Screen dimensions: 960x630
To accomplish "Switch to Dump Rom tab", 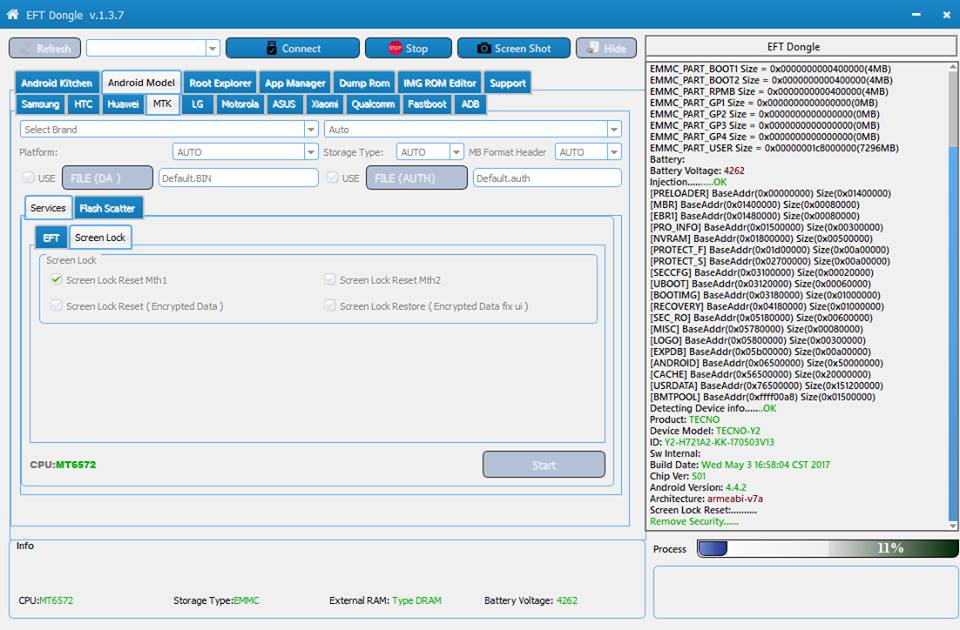I will (x=364, y=83).
